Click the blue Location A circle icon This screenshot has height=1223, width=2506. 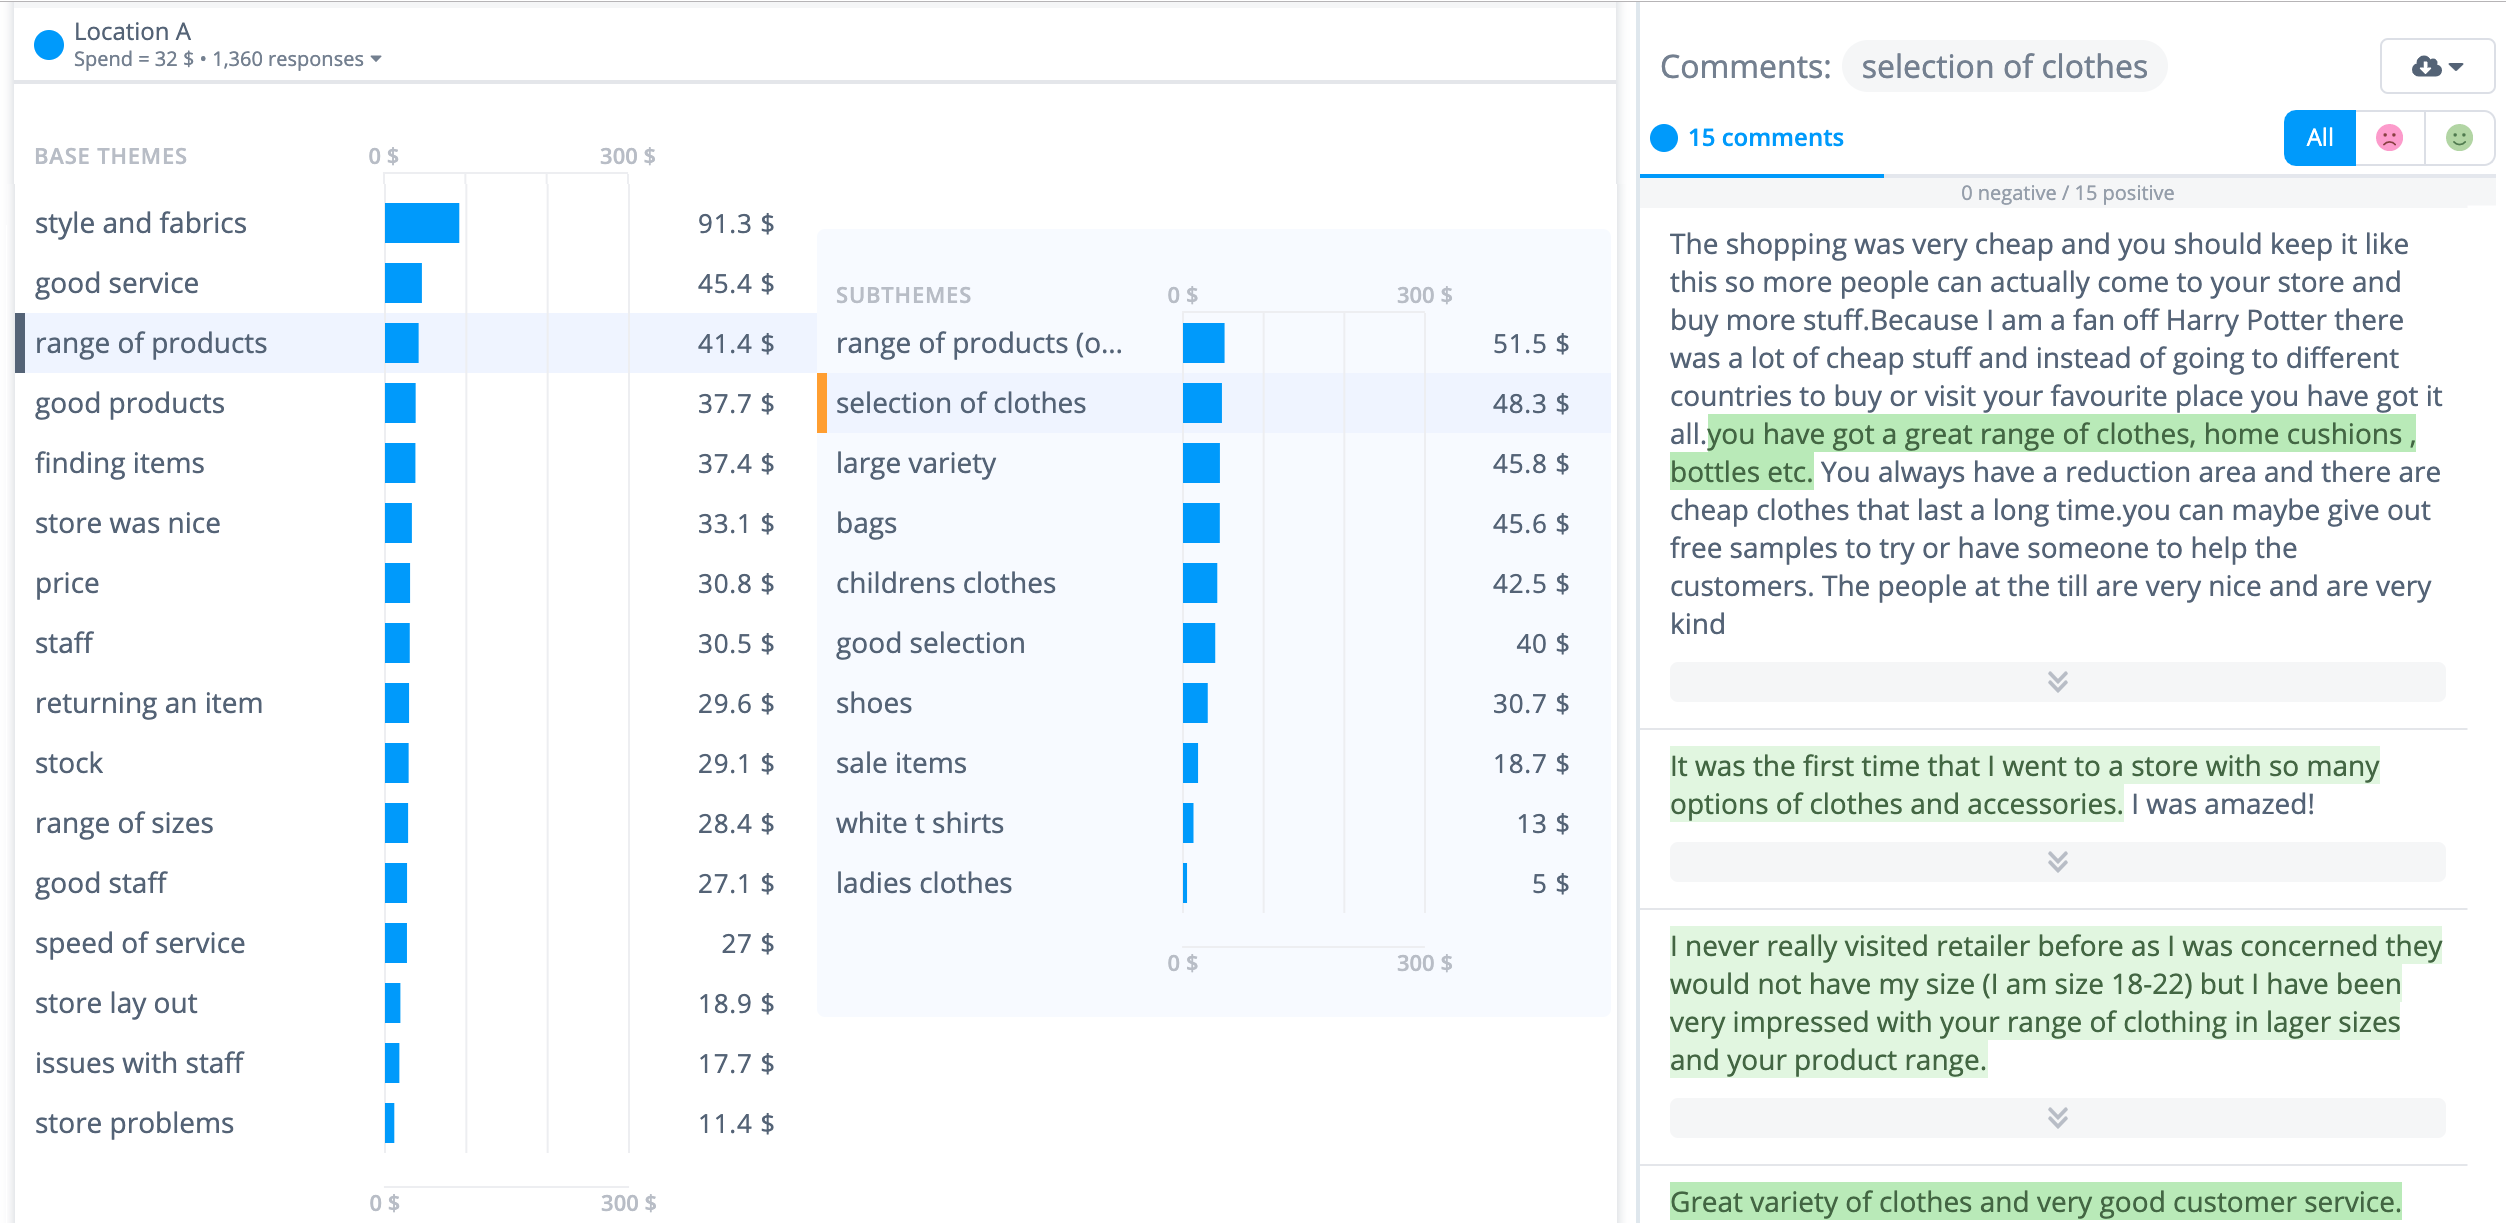coord(49,45)
